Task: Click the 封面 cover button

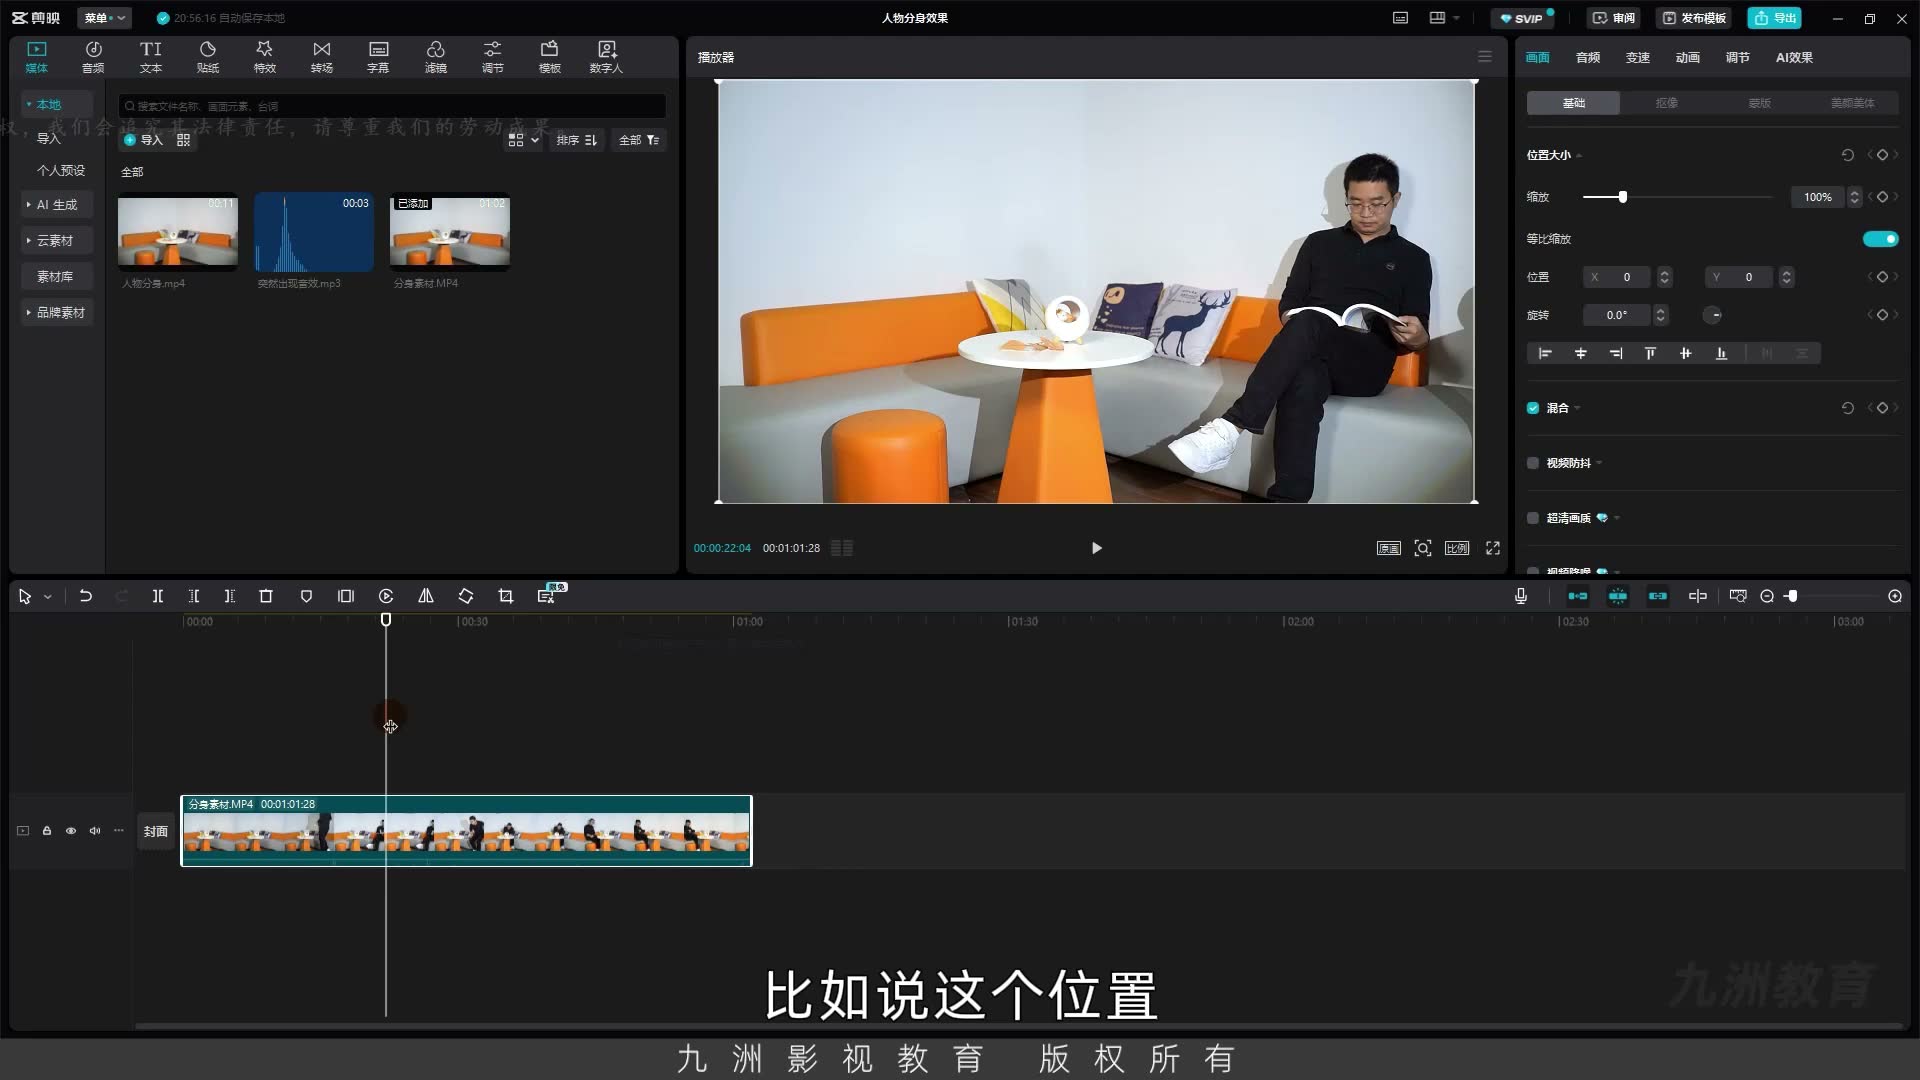Action: 155,831
